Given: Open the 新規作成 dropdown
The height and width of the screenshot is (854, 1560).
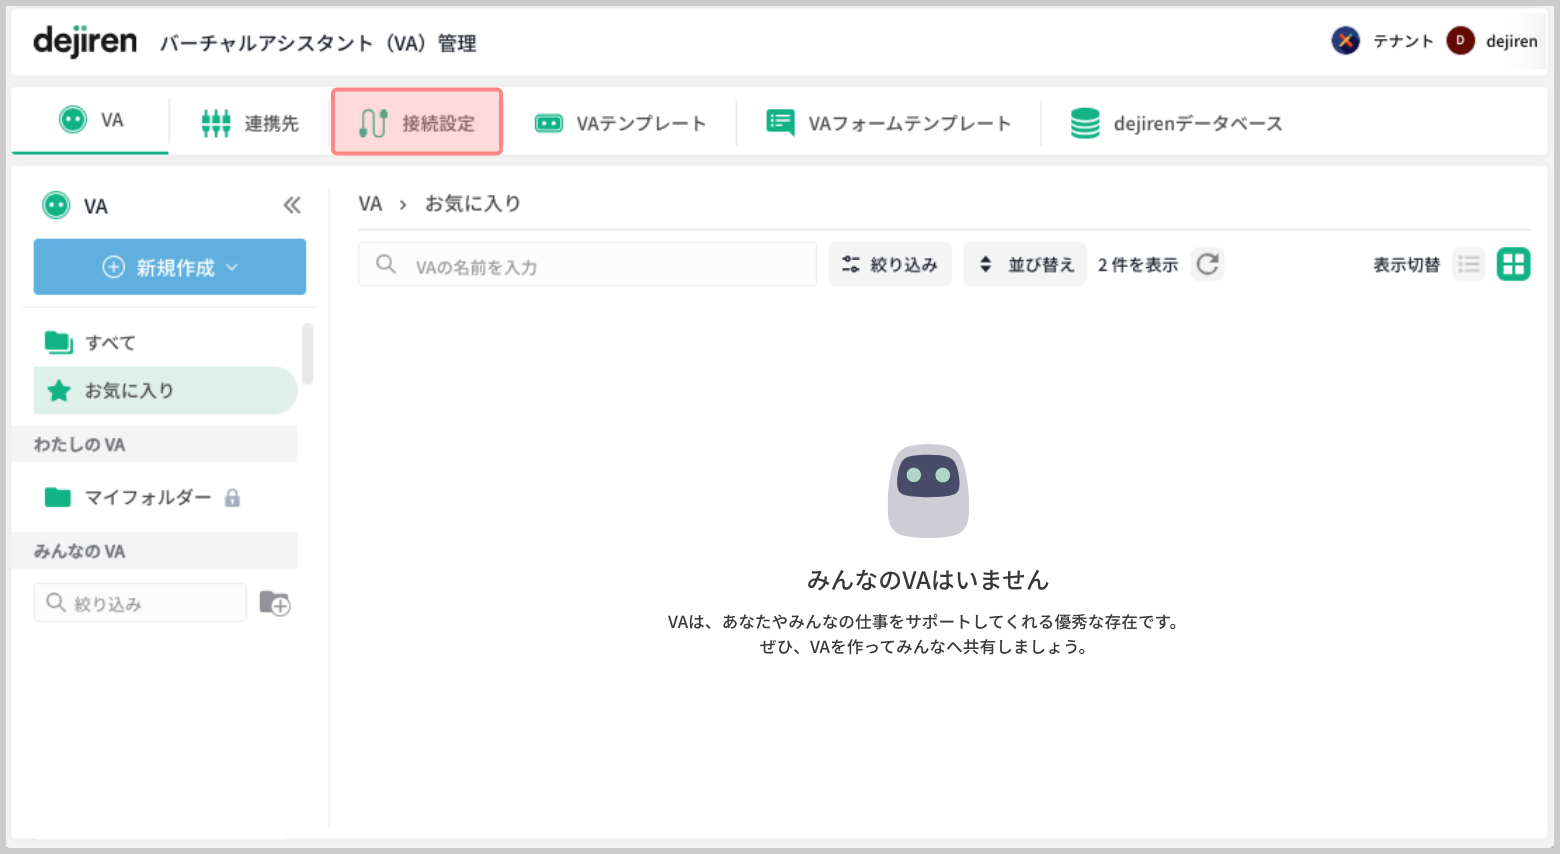Looking at the screenshot, I should (170, 267).
